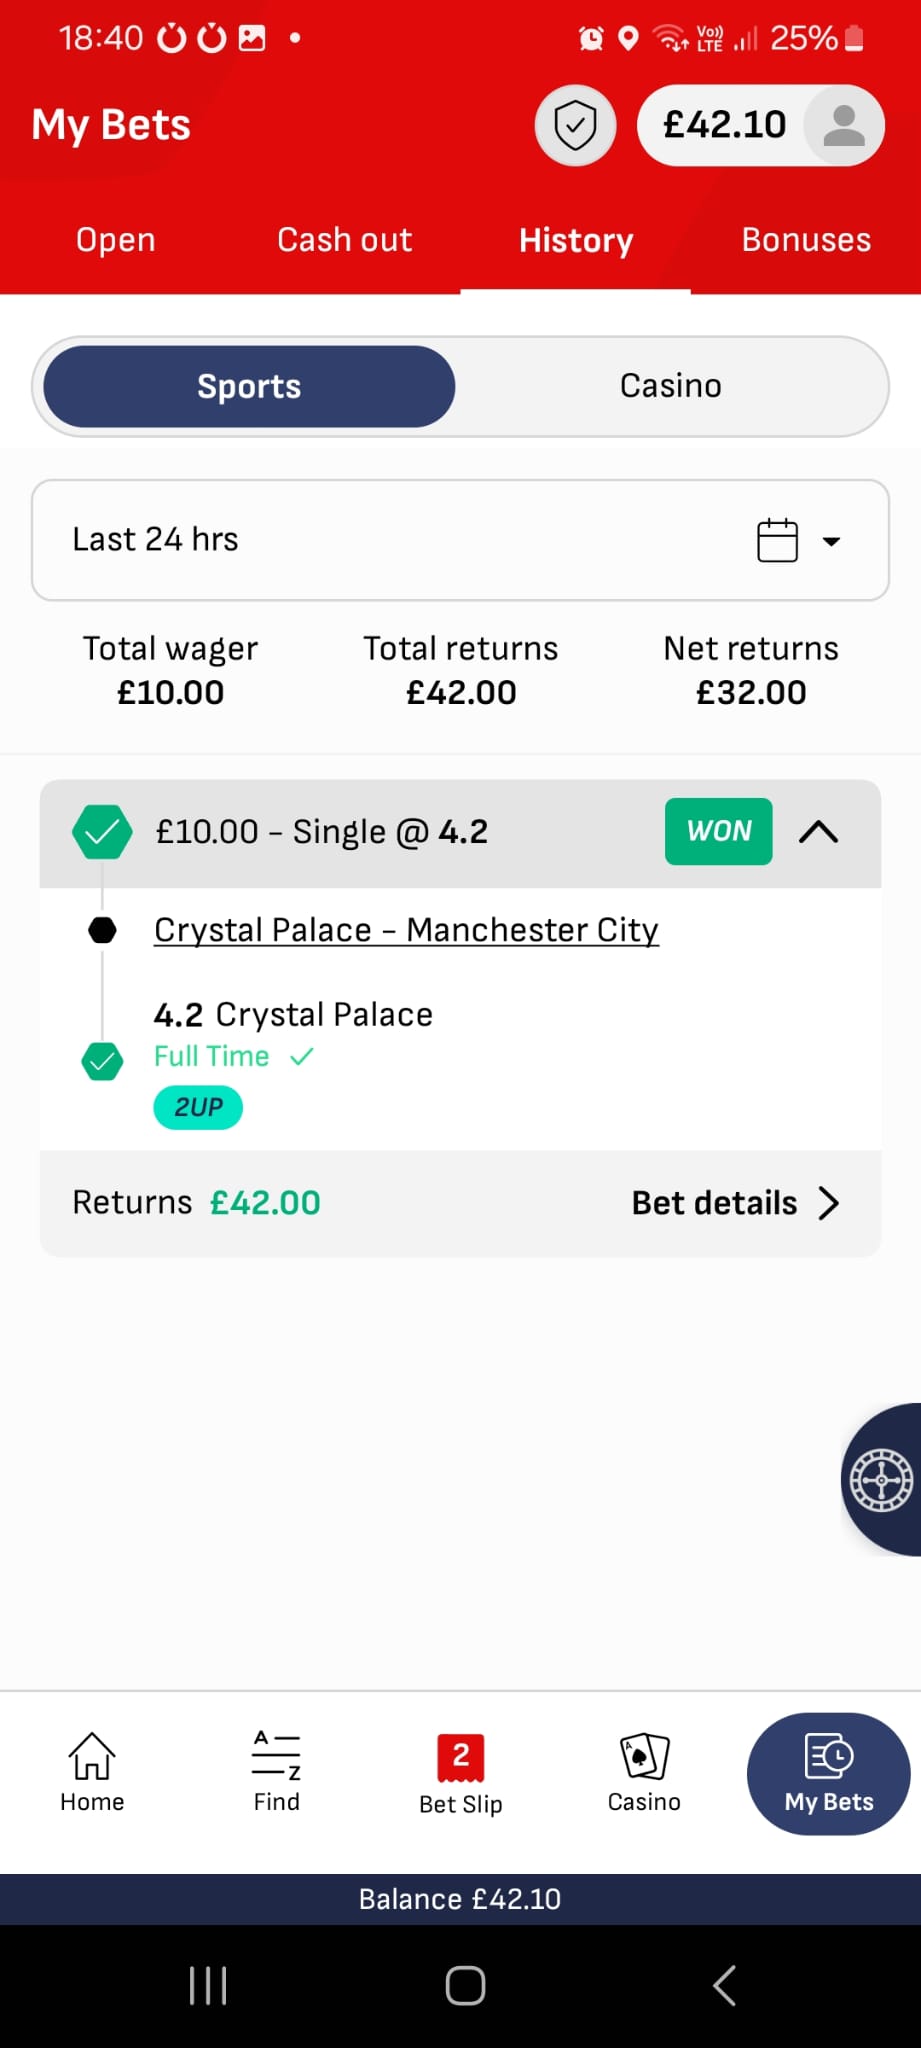Image resolution: width=921 pixels, height=2048 pixels.
Task: Open Casino from the bottom navigation
Action: point(644,1772)
